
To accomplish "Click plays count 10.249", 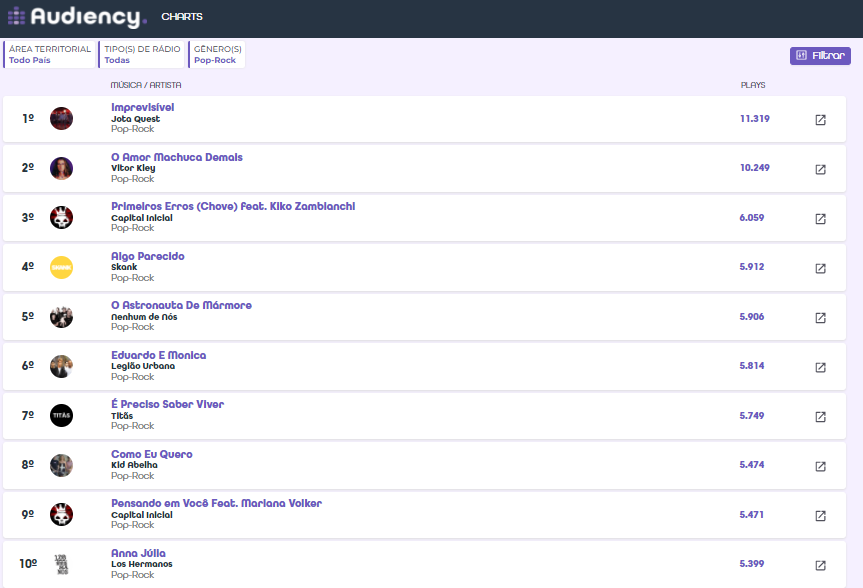I will coord(755,168).
